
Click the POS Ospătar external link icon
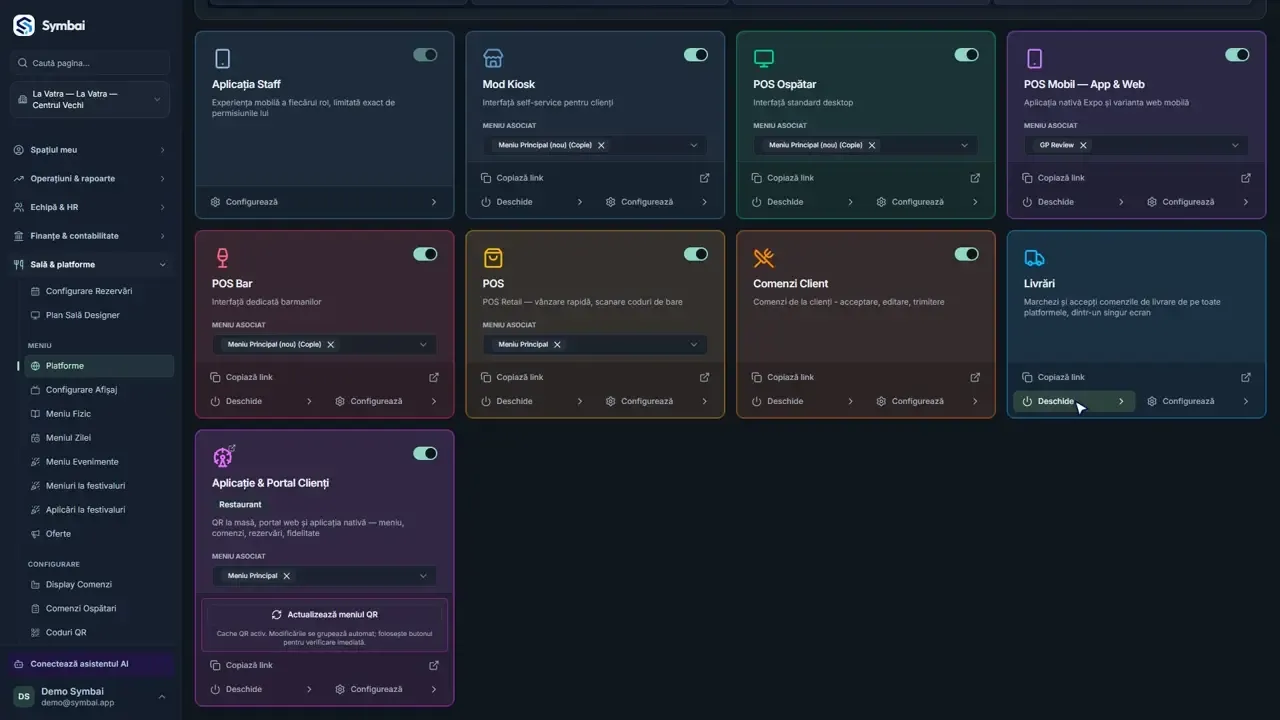tap(975, 178)
